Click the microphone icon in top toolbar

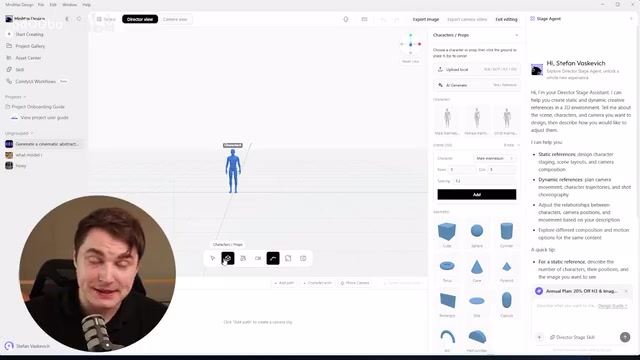(x=346, y=19)
